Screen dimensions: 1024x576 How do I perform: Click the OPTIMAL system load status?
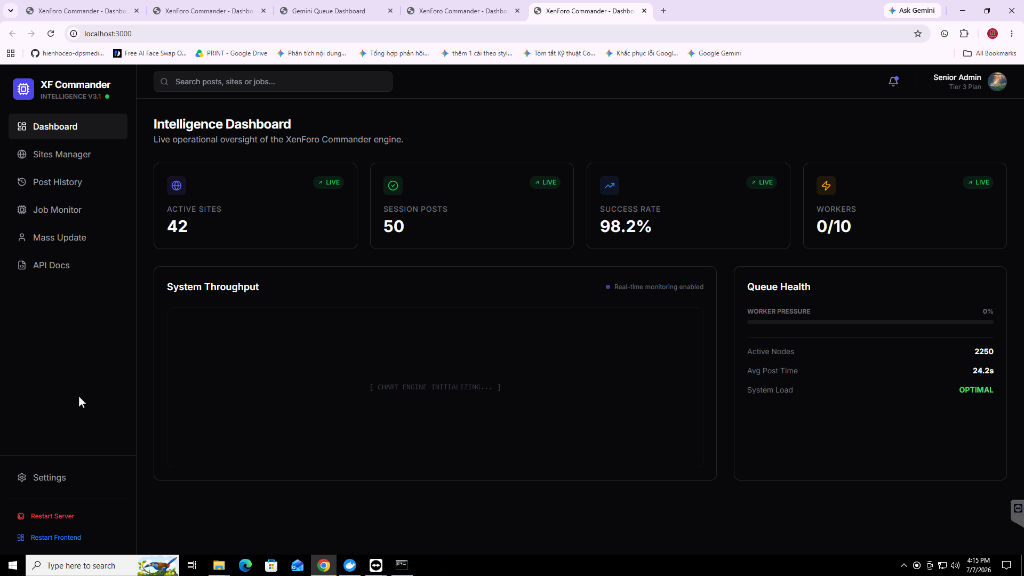pyautogui.click(x=976, y=390)
